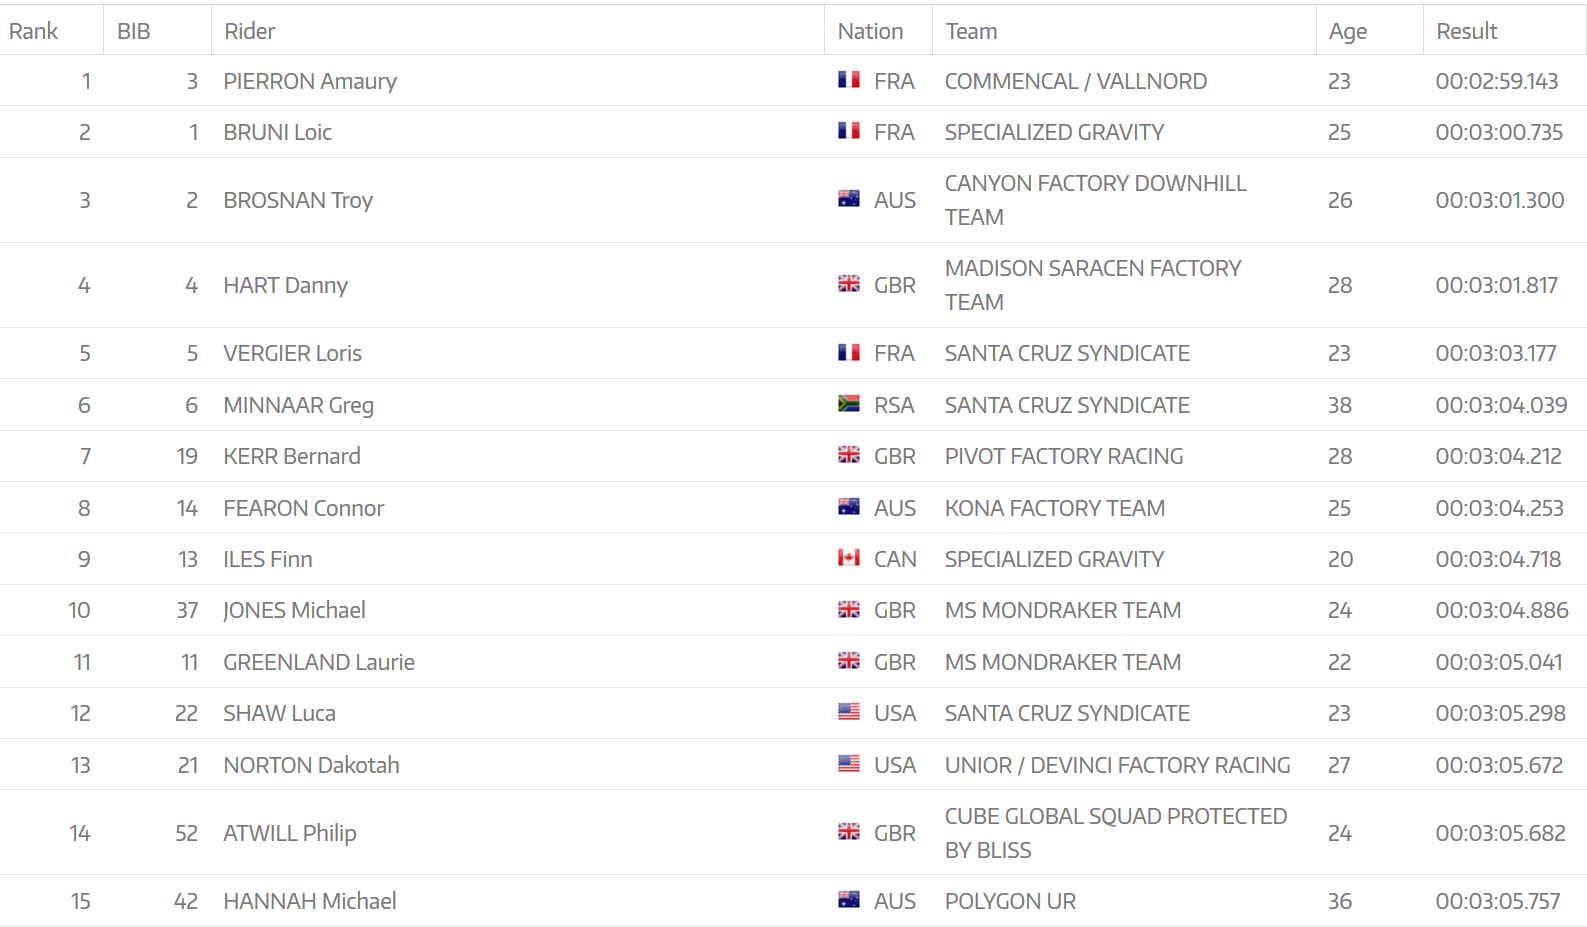Open rider VERGIER Loris
The height and width of the screenshot is (927, 1587).
(293, 353)
